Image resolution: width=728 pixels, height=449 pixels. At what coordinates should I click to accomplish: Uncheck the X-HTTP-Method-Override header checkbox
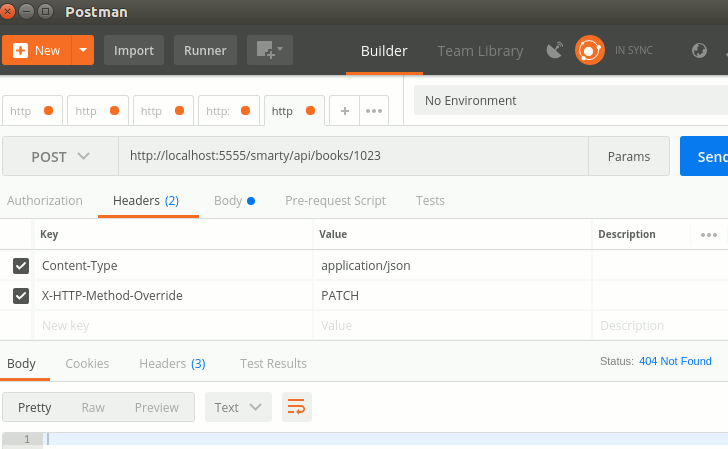[21, 296]
